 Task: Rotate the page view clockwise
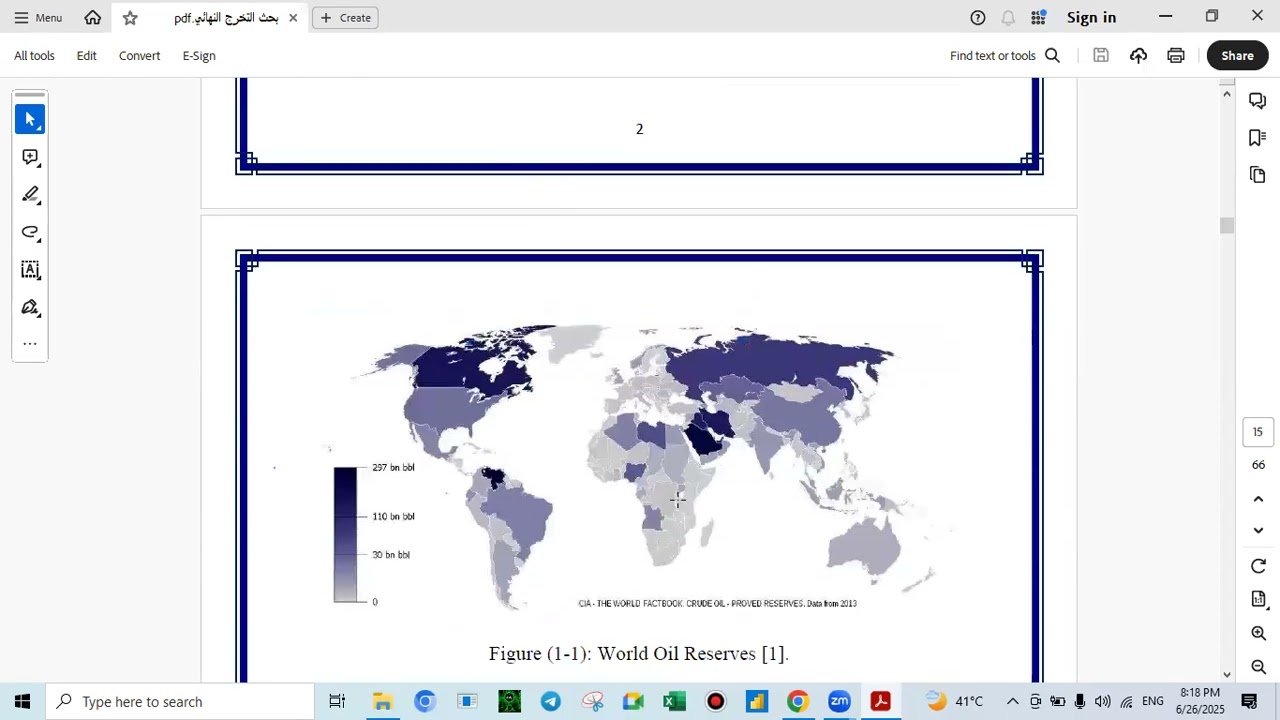pos(1258,566)
